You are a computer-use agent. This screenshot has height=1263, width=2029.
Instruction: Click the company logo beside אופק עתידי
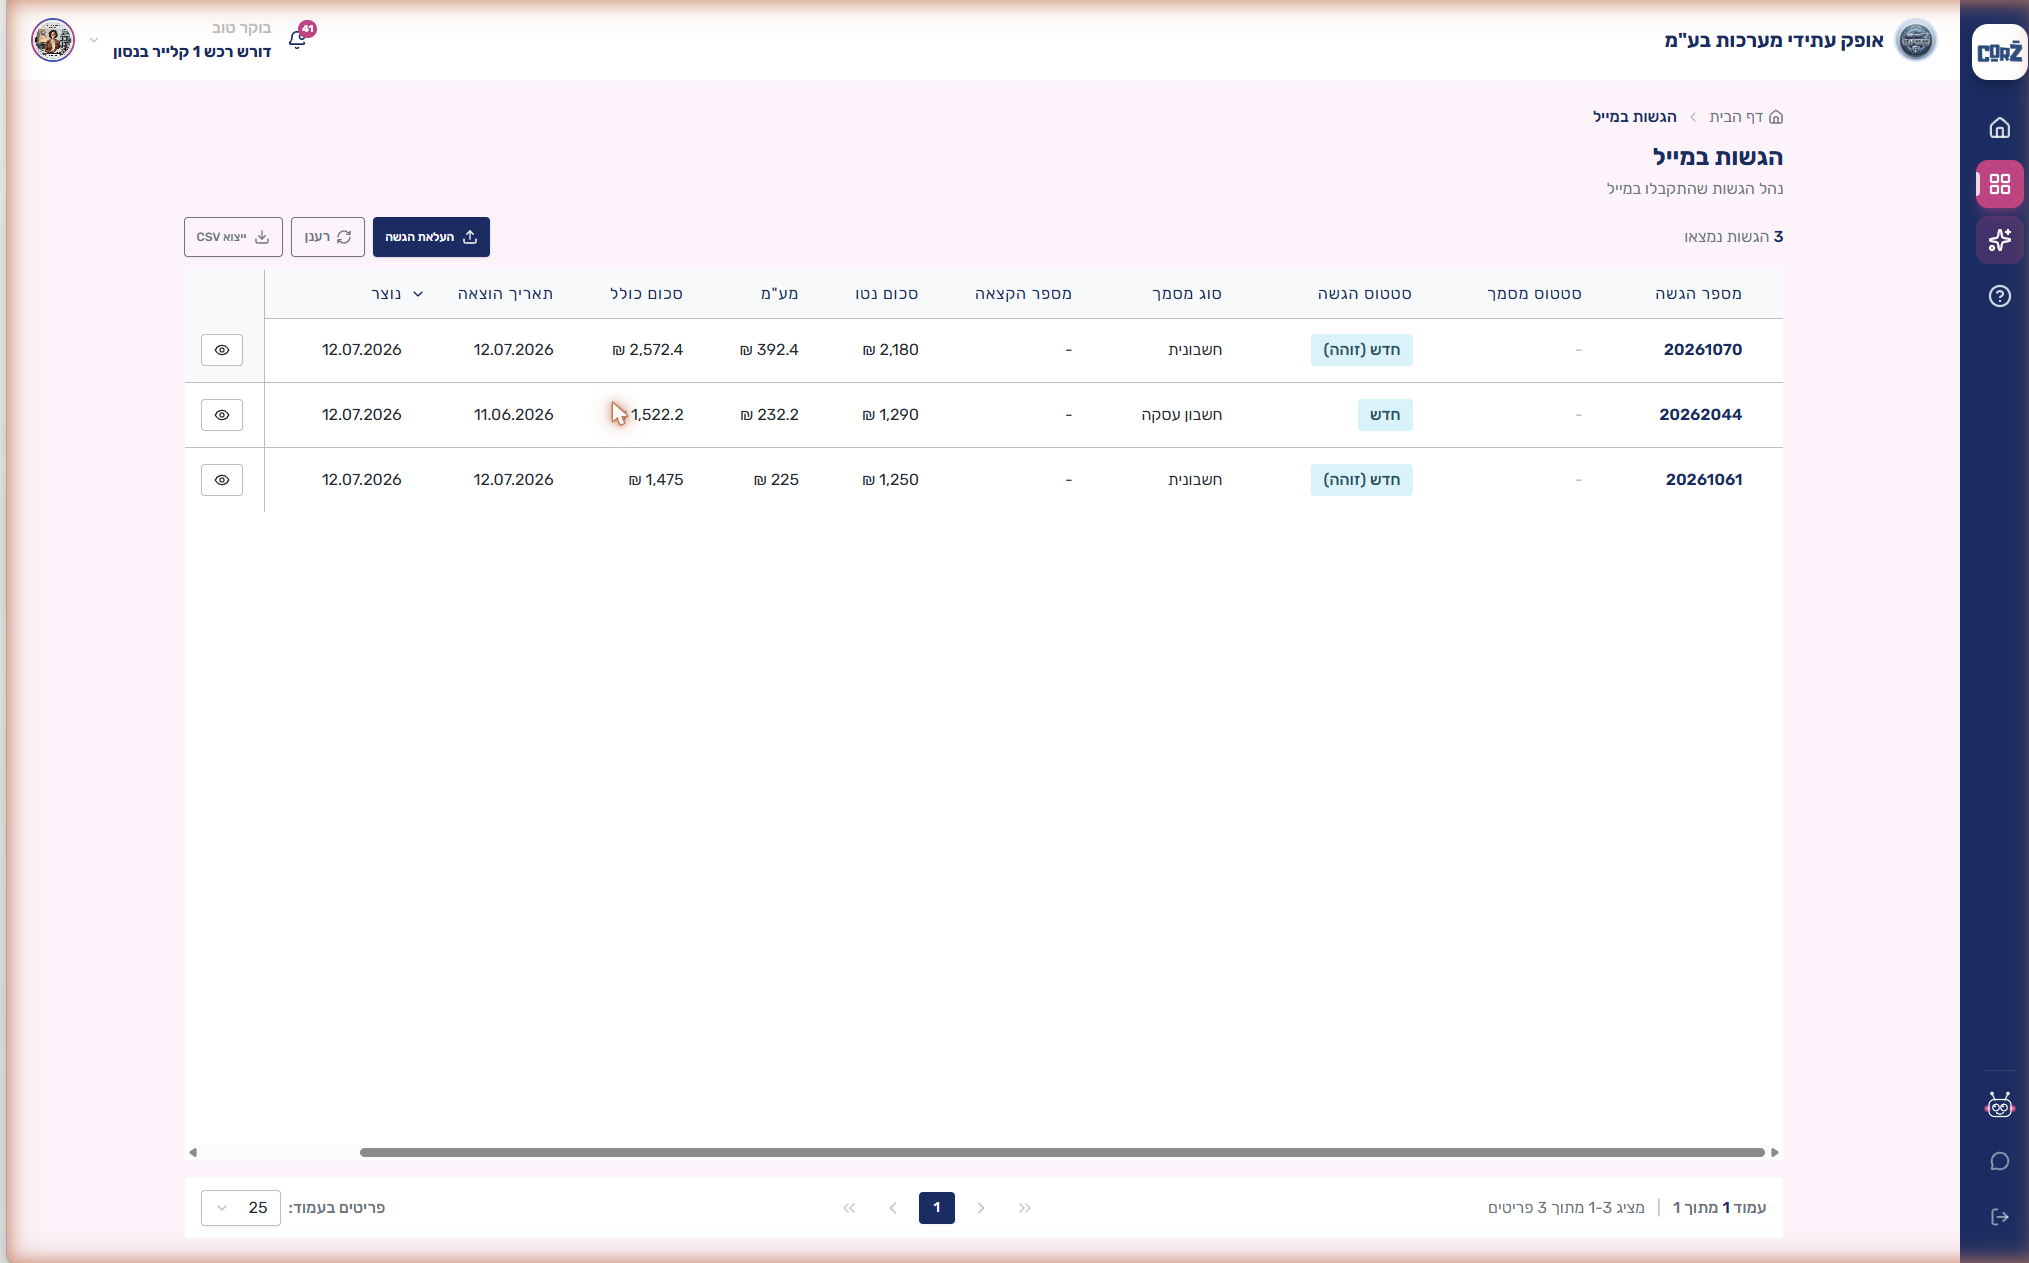click(x=1916, y=40)
